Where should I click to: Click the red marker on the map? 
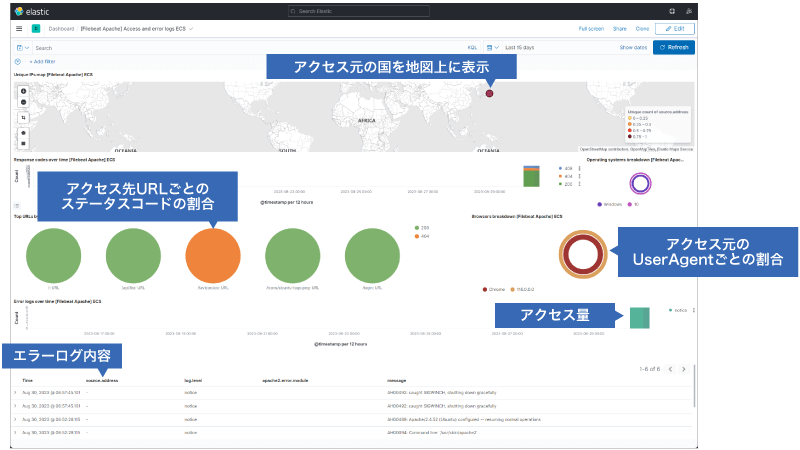(x=489, y=93)
